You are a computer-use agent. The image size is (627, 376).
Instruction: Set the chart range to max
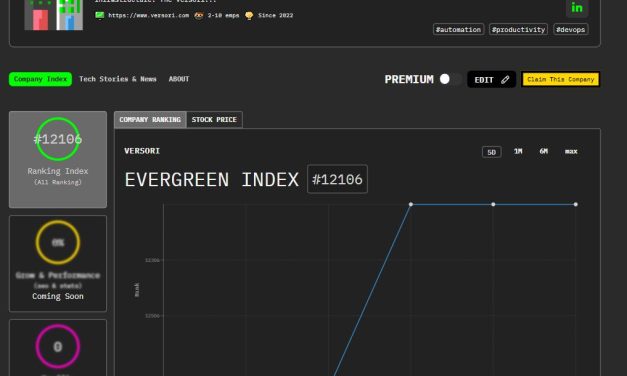pyautogui.click(x=571, y=151)
